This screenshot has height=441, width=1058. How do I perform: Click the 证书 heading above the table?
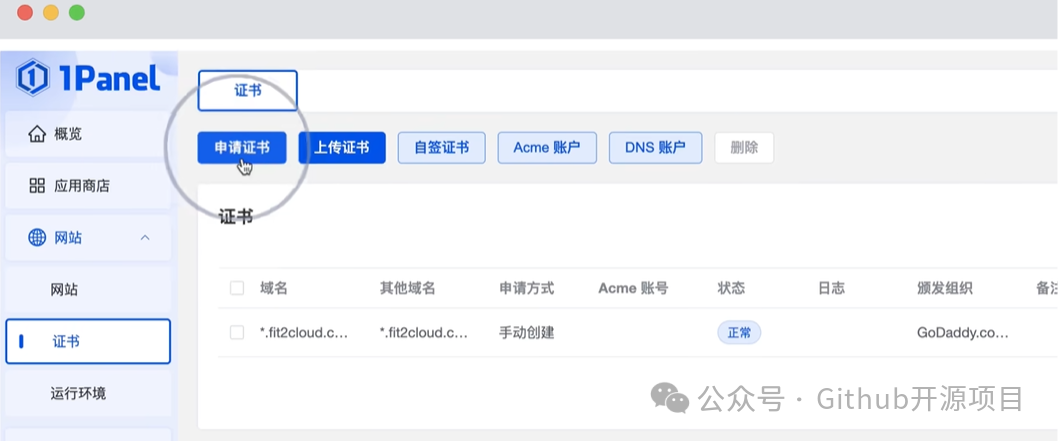[235, 217]
